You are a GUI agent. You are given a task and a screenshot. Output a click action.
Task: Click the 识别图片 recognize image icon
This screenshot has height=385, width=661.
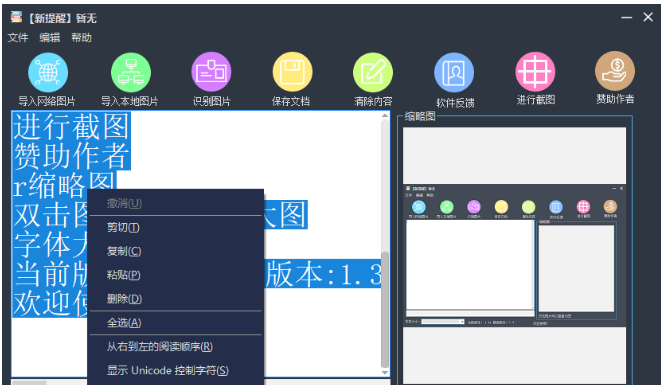coord(211,72)
